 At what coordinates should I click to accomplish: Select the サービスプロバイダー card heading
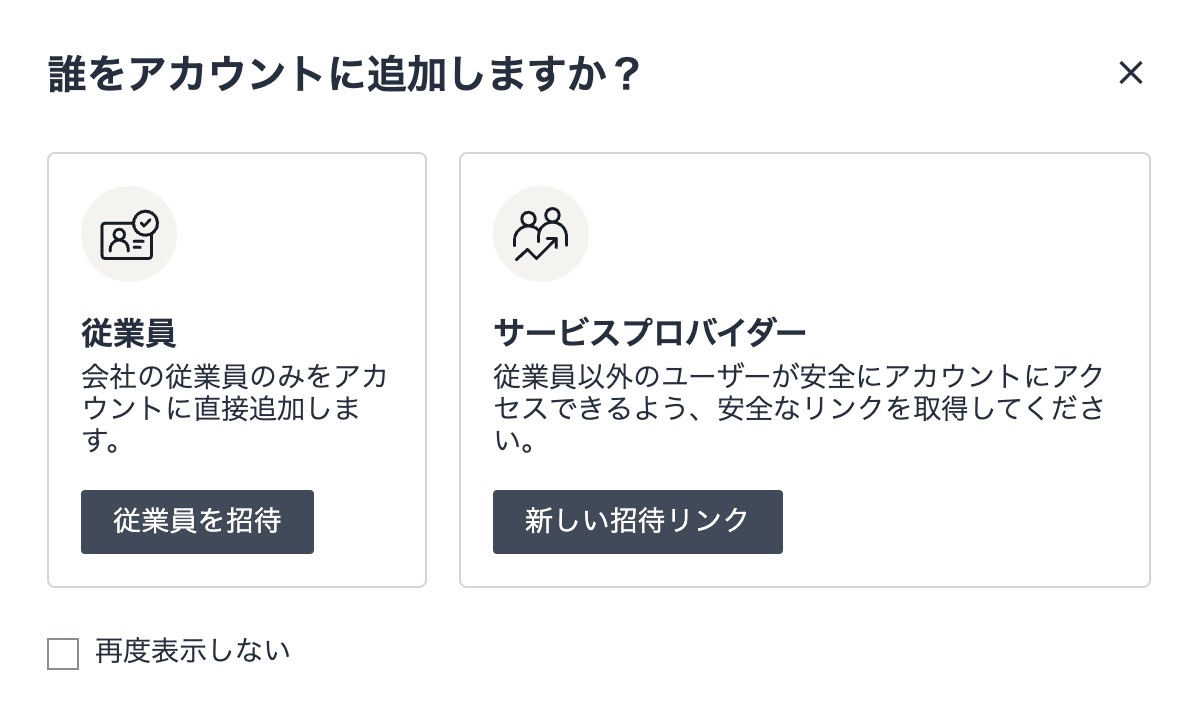649,332
